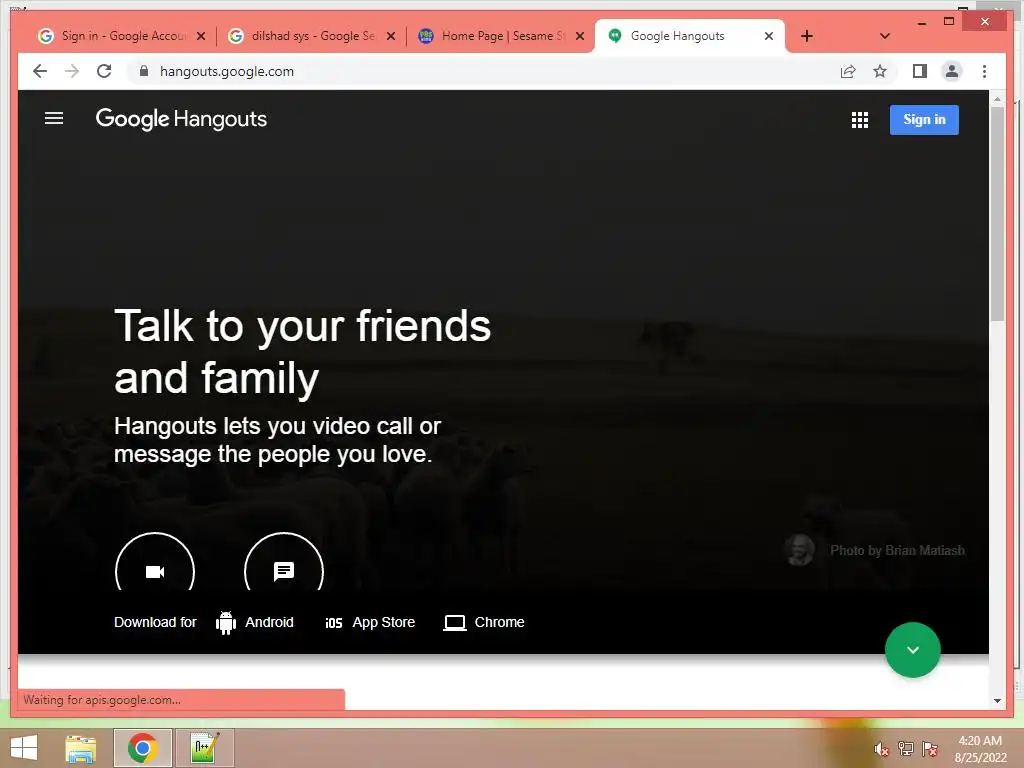The image size is (1024, 768).
Task: Close the Google Hangouts tab
Action: [x=769, y=36]
